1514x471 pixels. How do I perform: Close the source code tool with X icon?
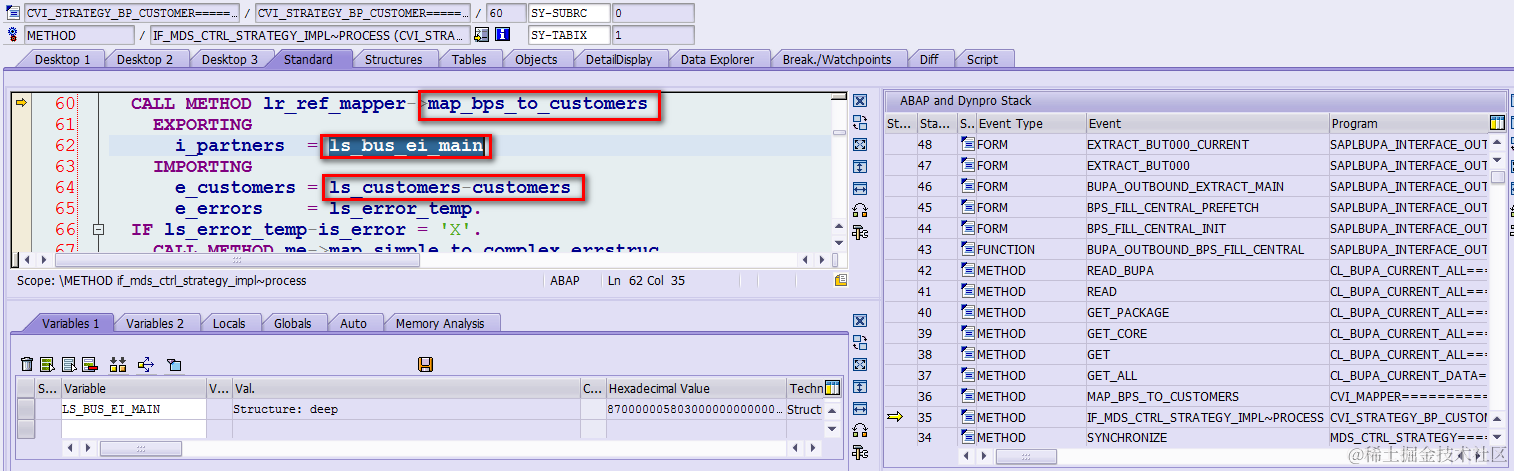[x=859, y=101]
